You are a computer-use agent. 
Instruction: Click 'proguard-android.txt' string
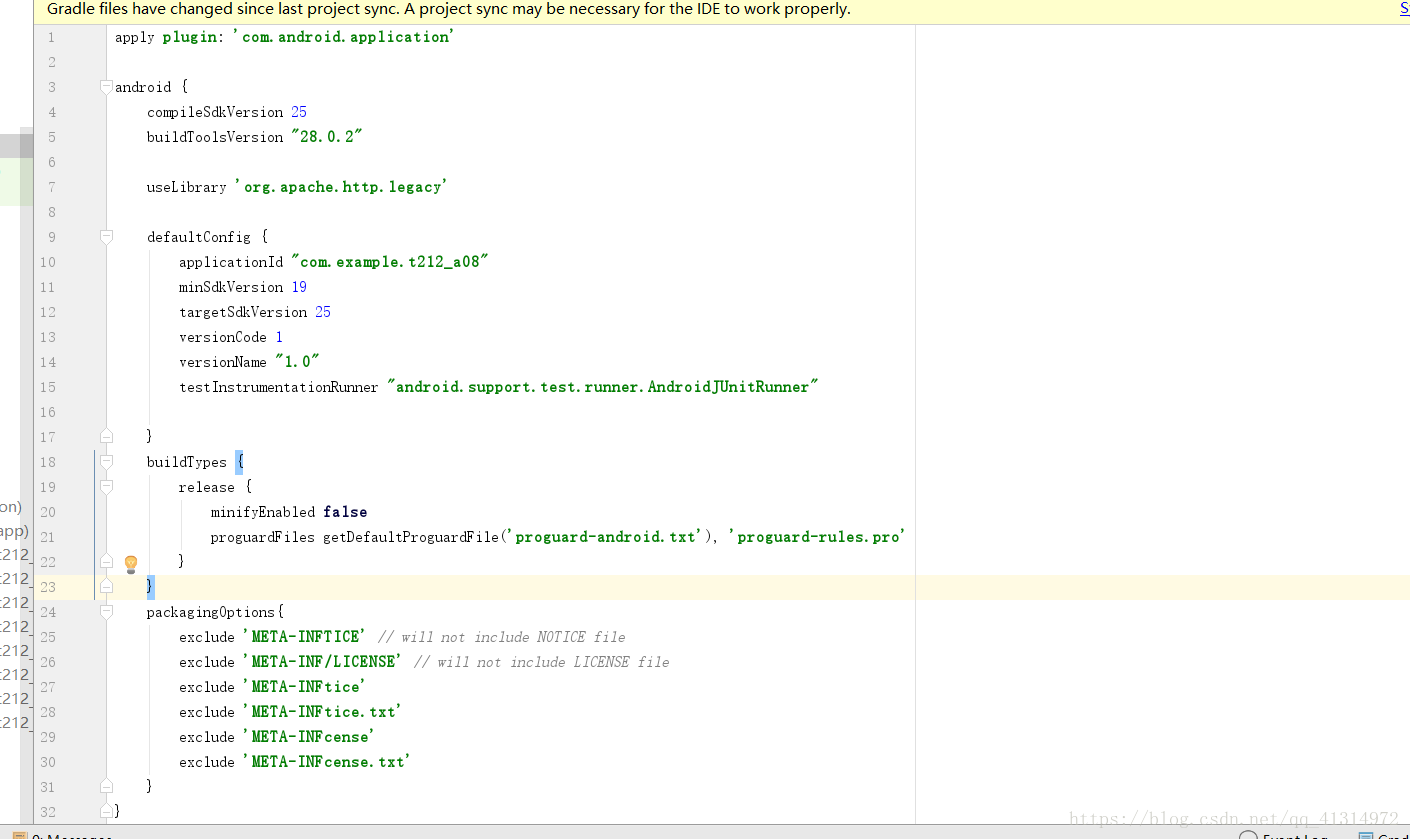pyautogui.click(x=603, y=537)
